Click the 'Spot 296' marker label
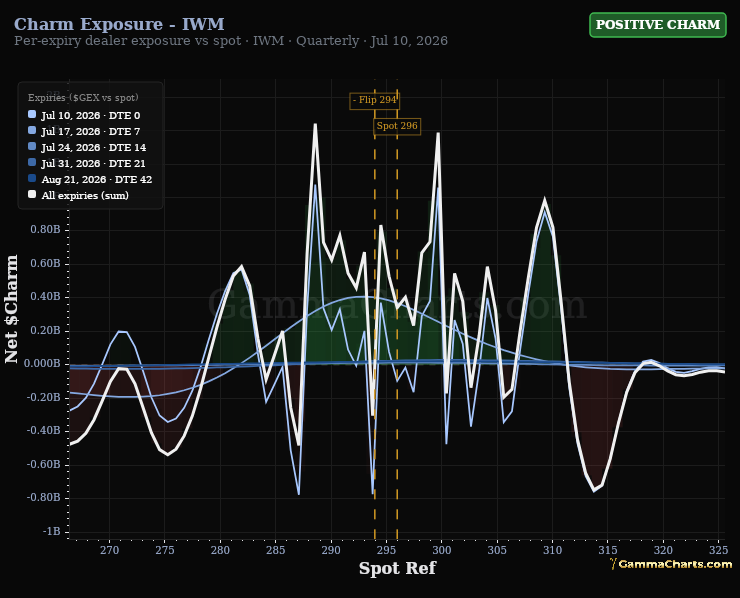Image resolution: width=740 pixels, height=598 pixels. pyautogui.click(x=397, y=126)
